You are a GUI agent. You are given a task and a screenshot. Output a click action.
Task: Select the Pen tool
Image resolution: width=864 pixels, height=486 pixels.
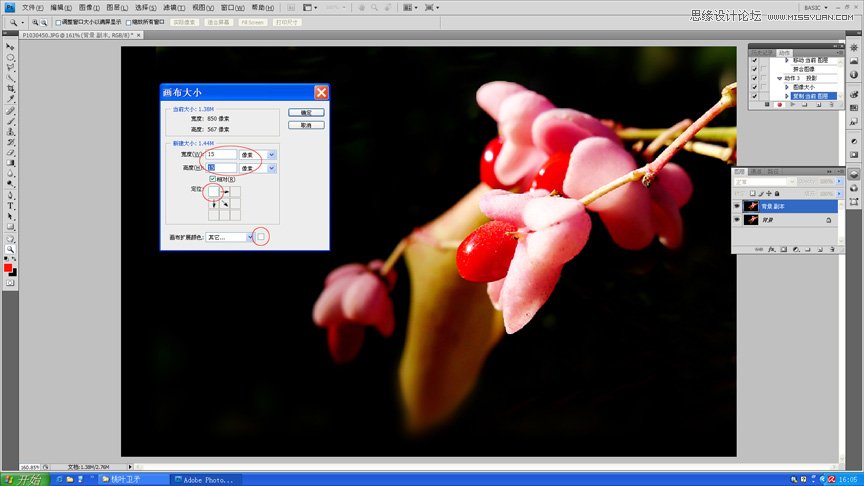10,195
